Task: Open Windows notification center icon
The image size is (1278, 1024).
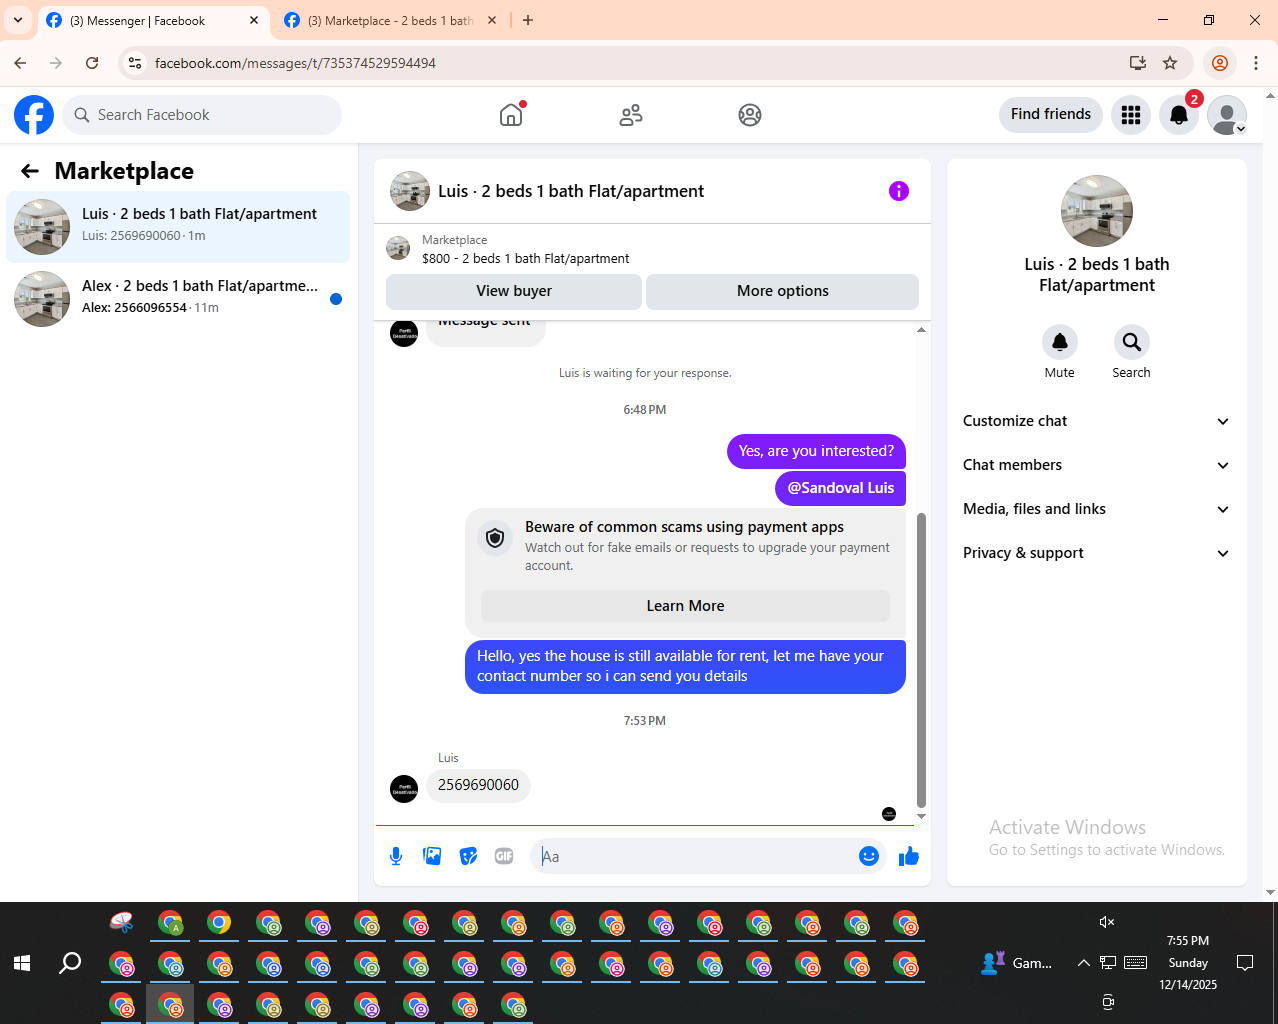Action: click(x=1245, y=963)
